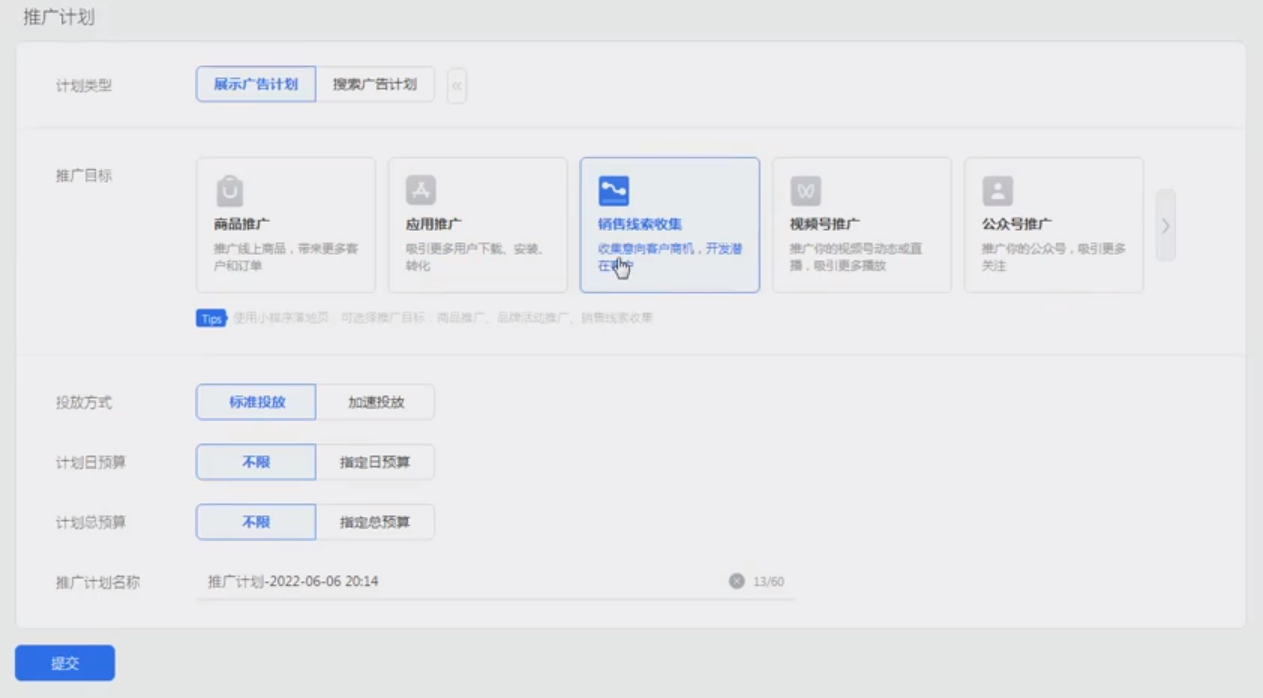
Task: Click the shopping bag icon for 商品推广
Action: 230,191
